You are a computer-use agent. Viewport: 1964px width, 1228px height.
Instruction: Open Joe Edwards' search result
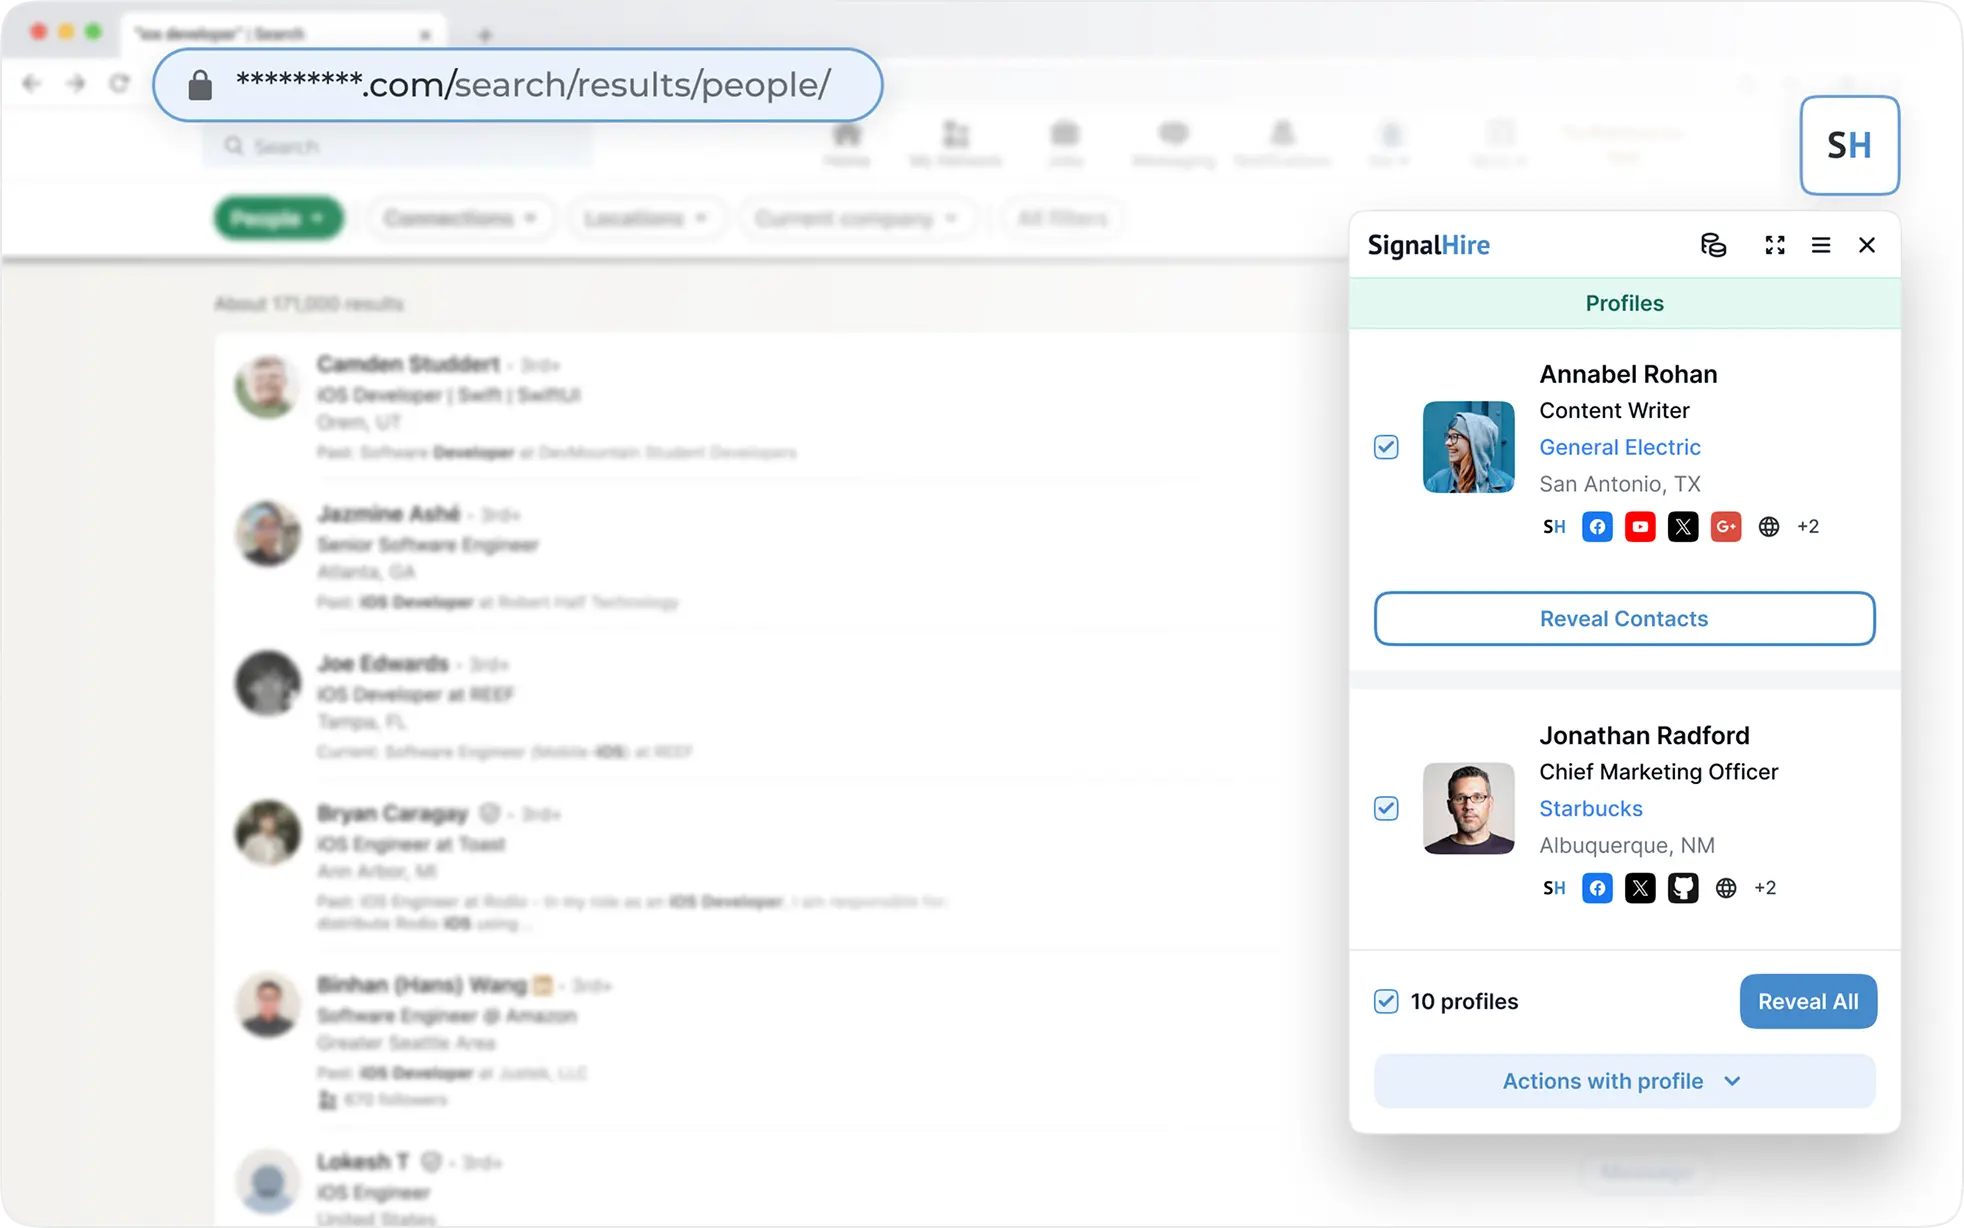[x=382, y=664]
